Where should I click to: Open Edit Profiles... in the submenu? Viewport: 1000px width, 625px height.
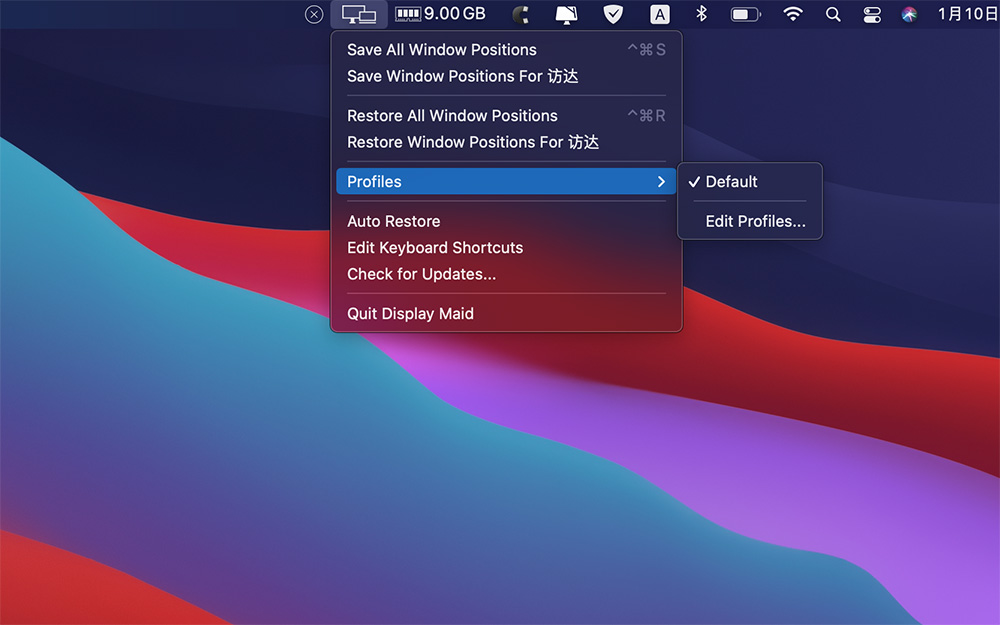(750, 221)
